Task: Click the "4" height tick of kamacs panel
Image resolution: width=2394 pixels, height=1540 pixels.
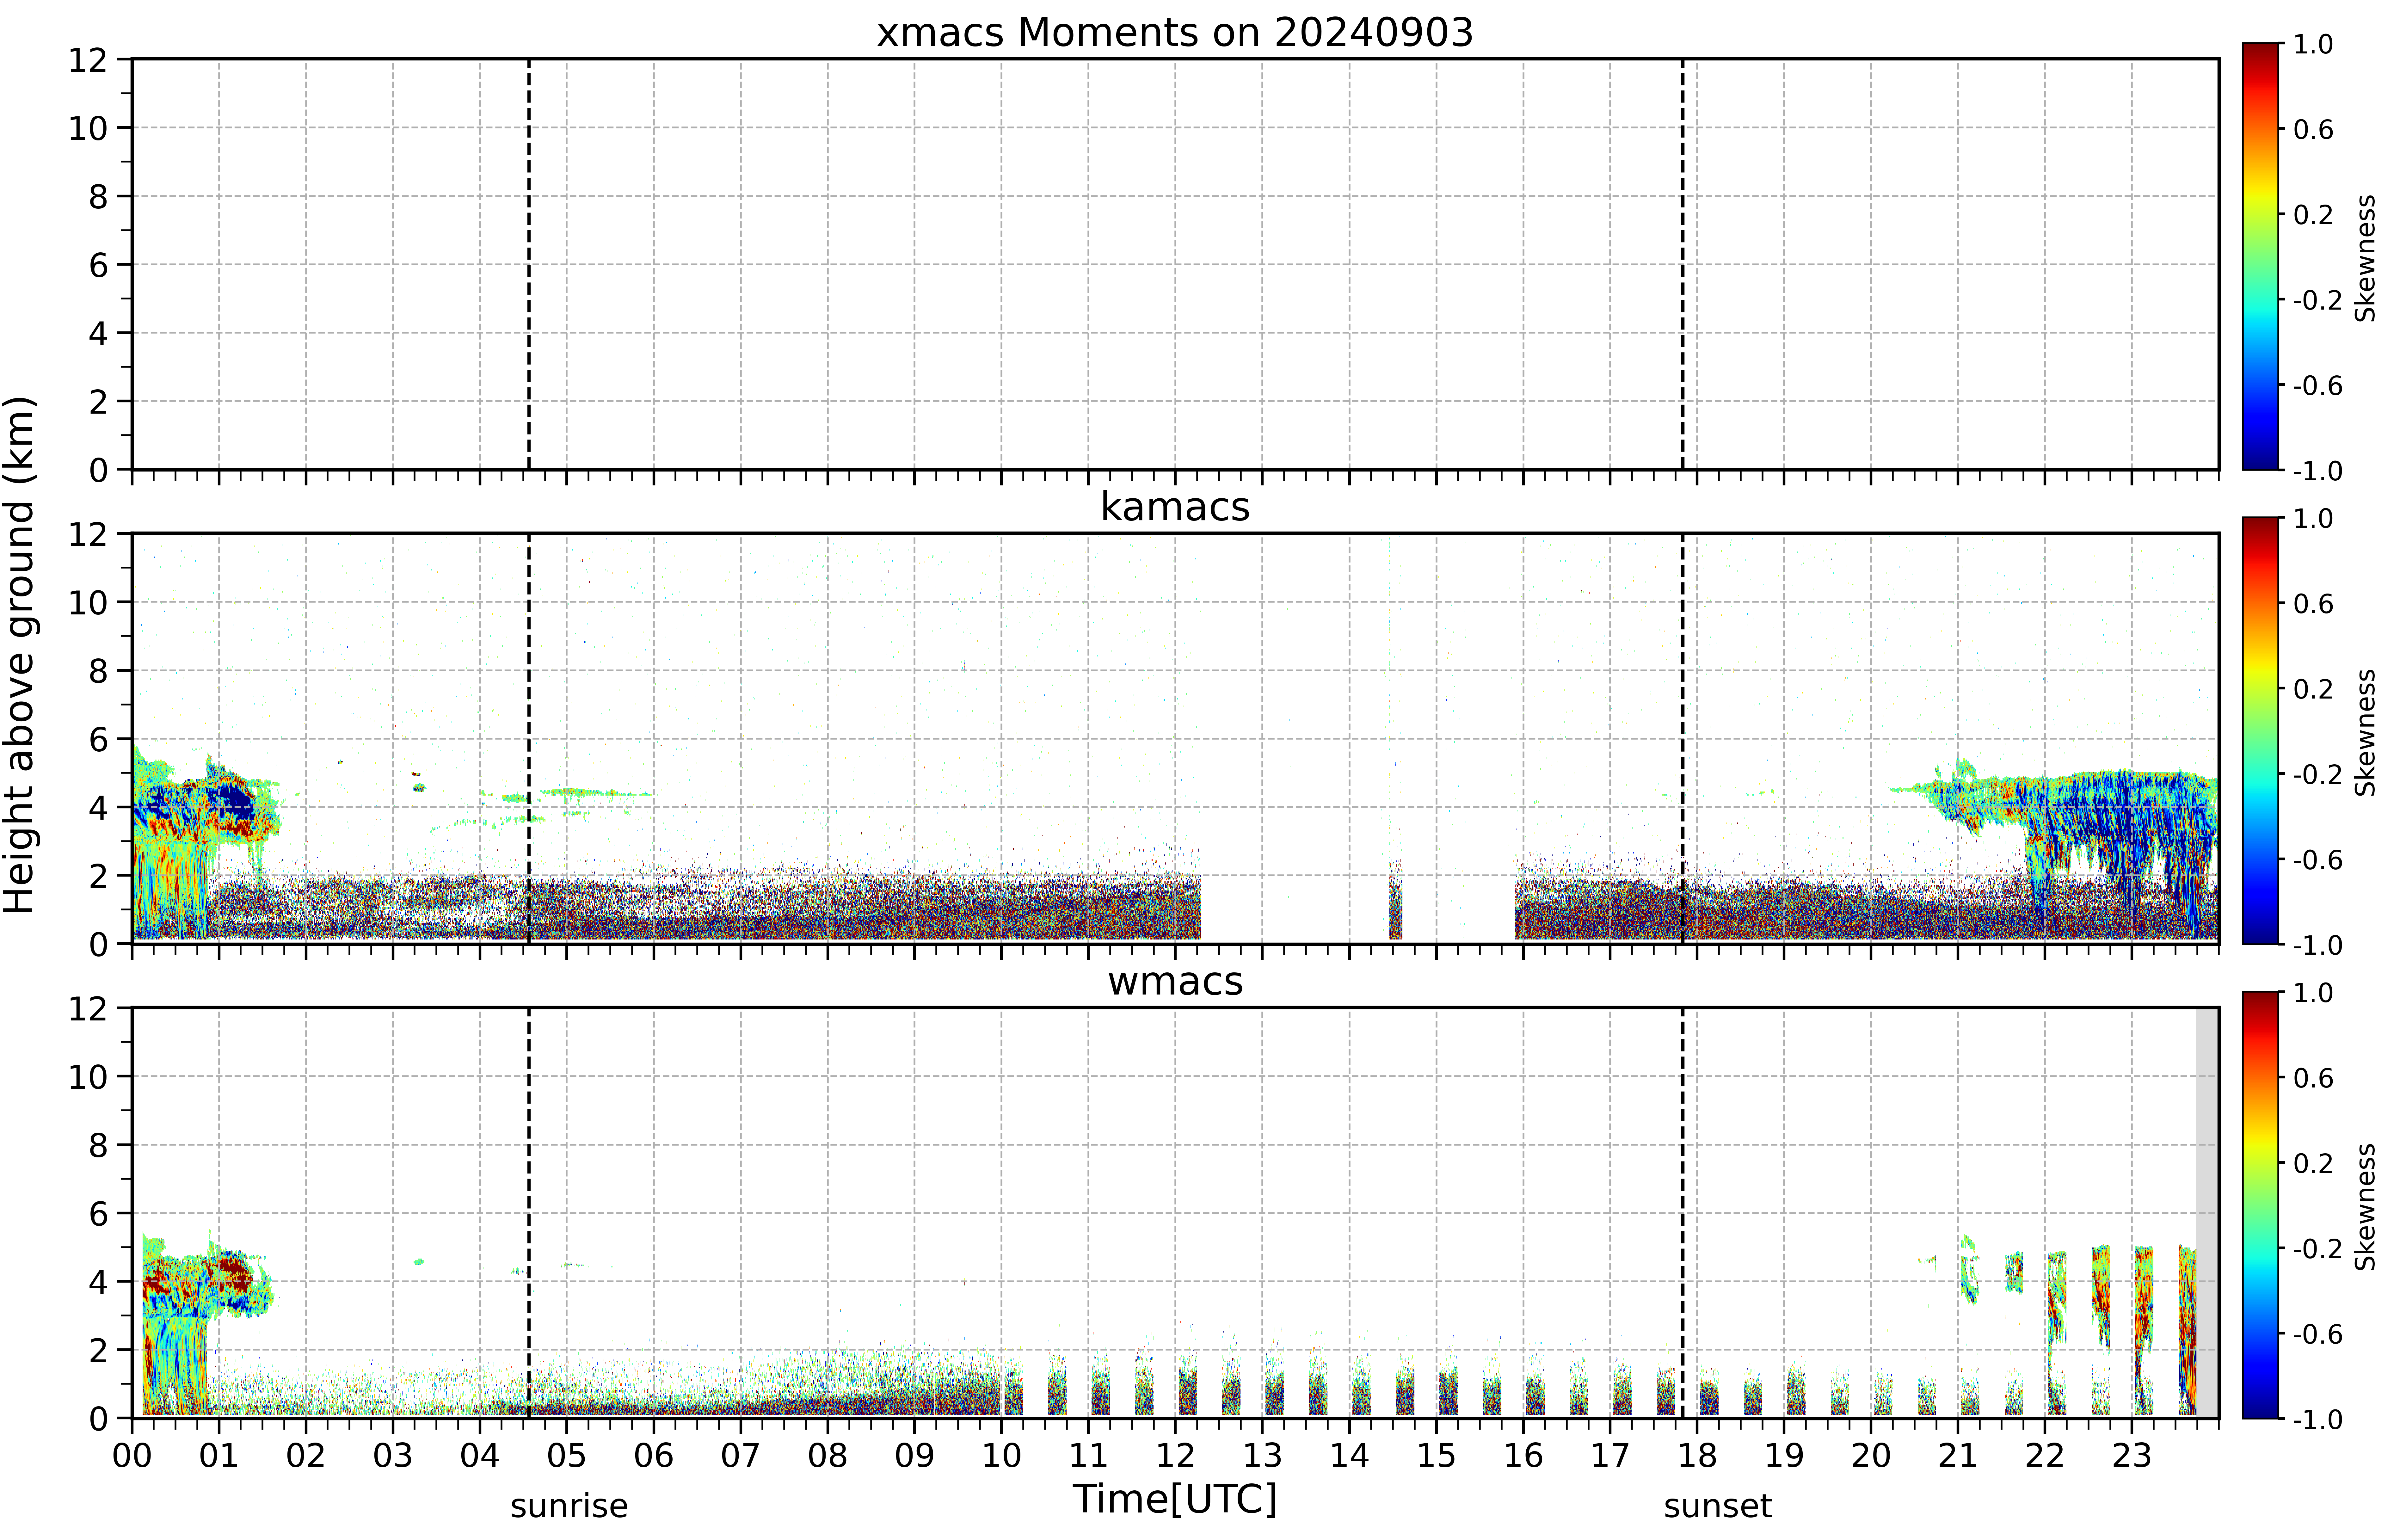Action: click(98, 808)
